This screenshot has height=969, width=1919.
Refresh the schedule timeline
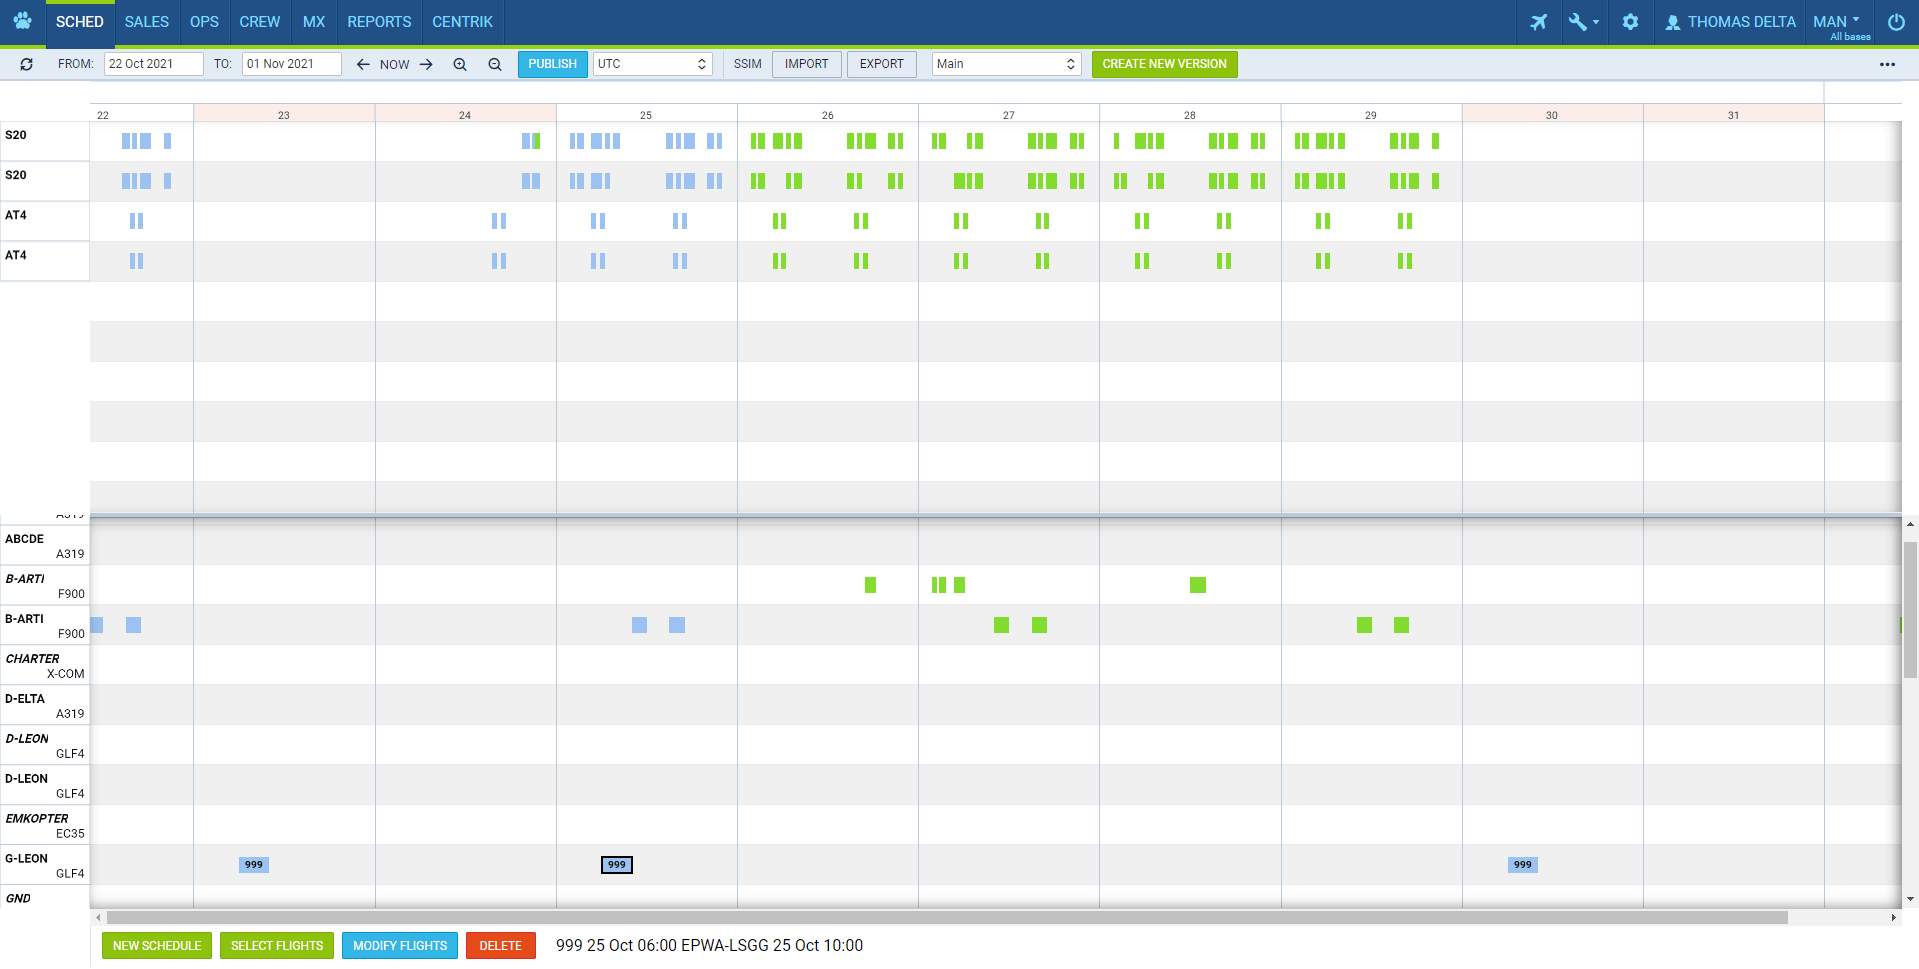[26, 63]
